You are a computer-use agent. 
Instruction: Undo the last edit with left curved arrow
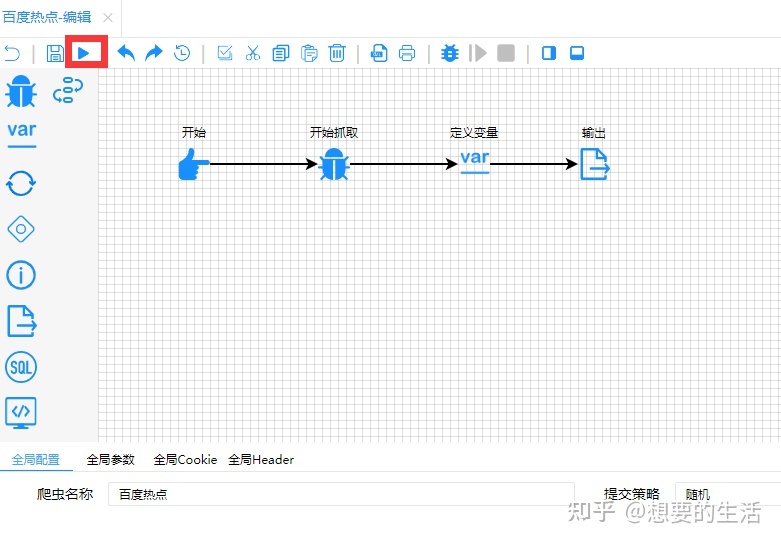tap(126, 52)
